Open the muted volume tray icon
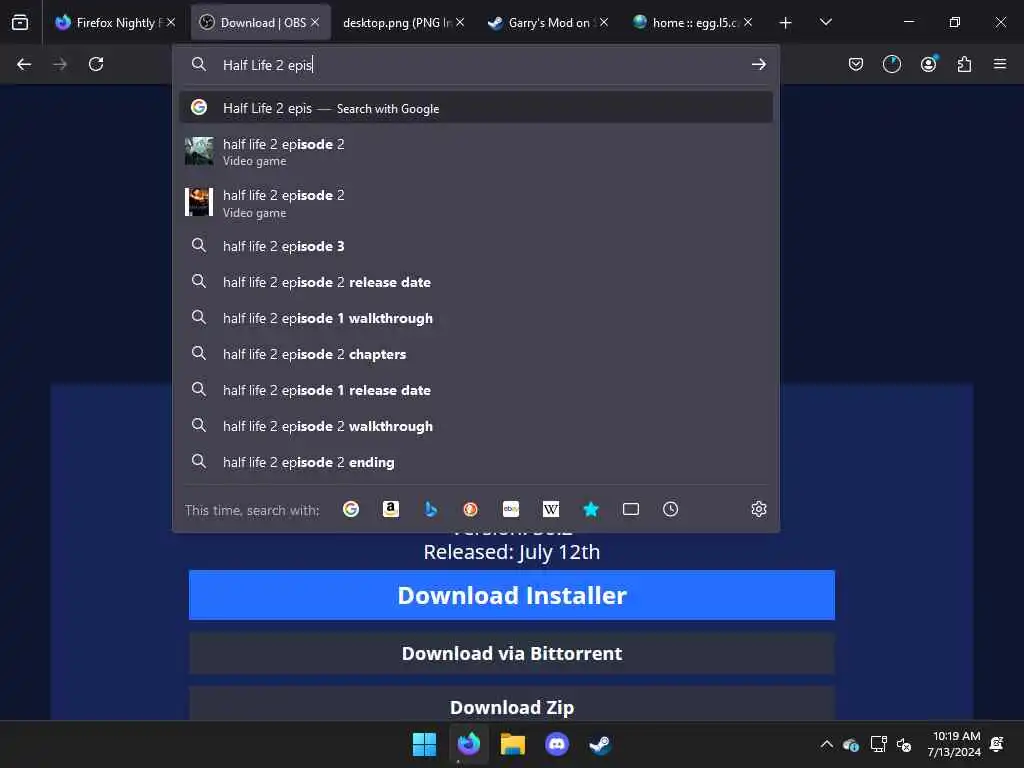 (904, 744)
